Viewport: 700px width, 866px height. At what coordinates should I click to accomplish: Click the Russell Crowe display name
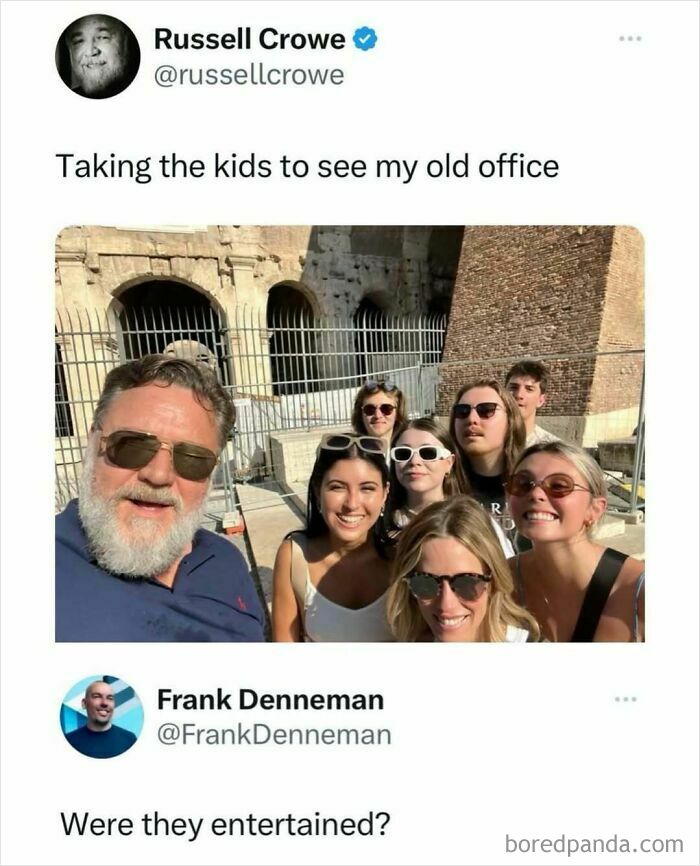[x=249, y=40]
